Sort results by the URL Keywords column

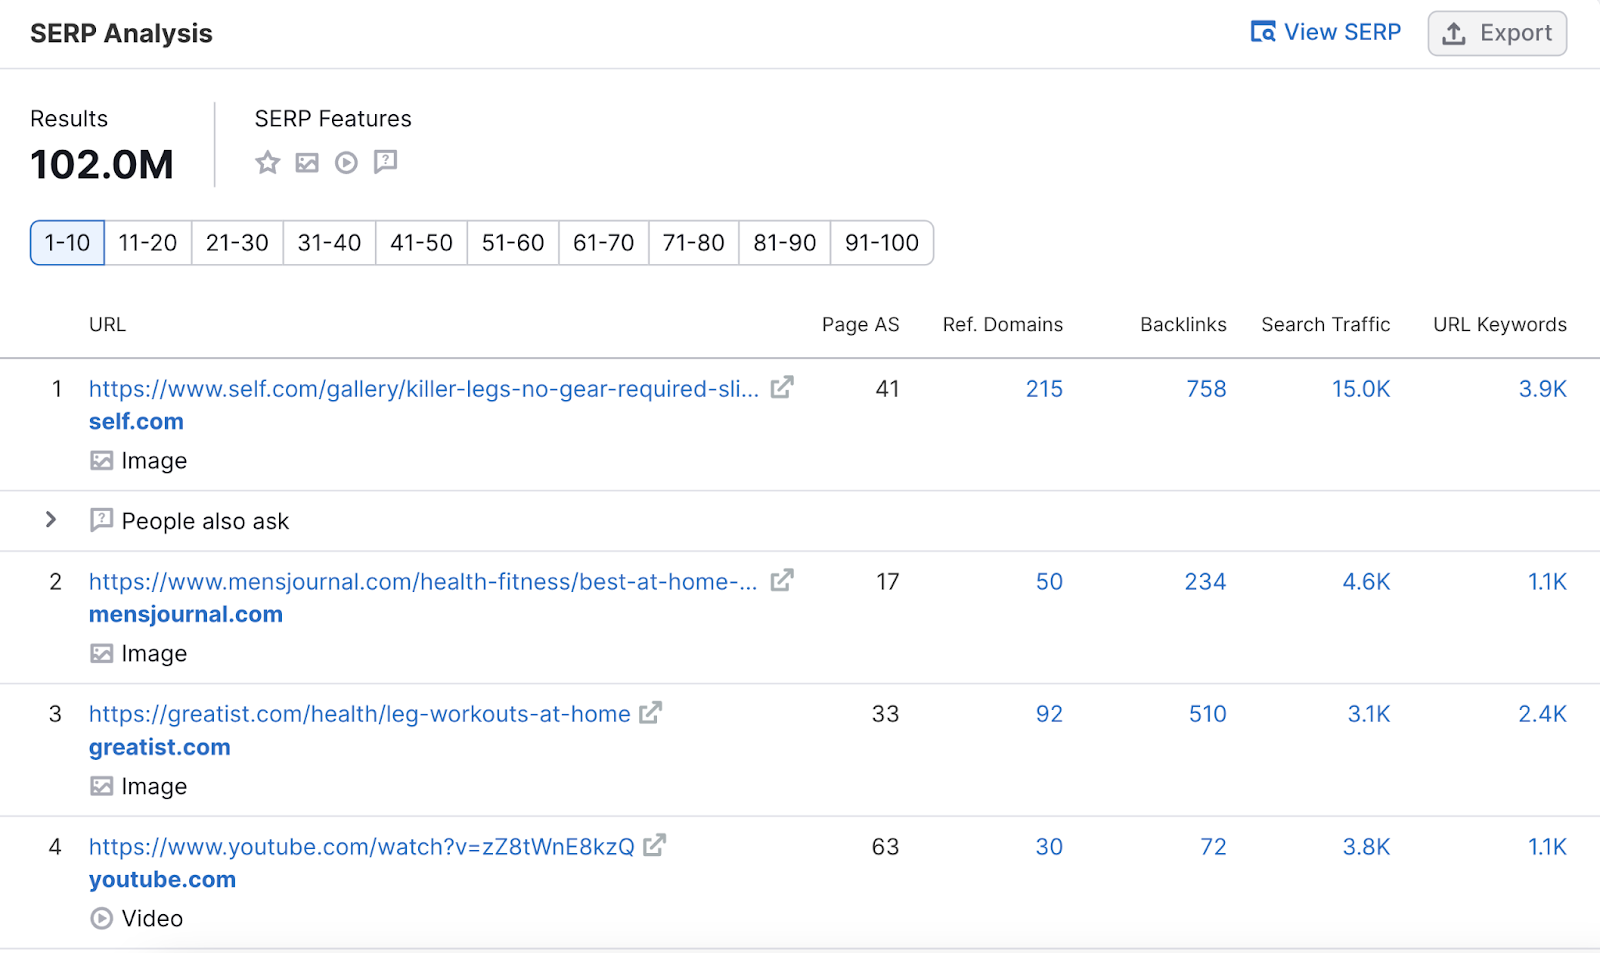pos(1498,324)
